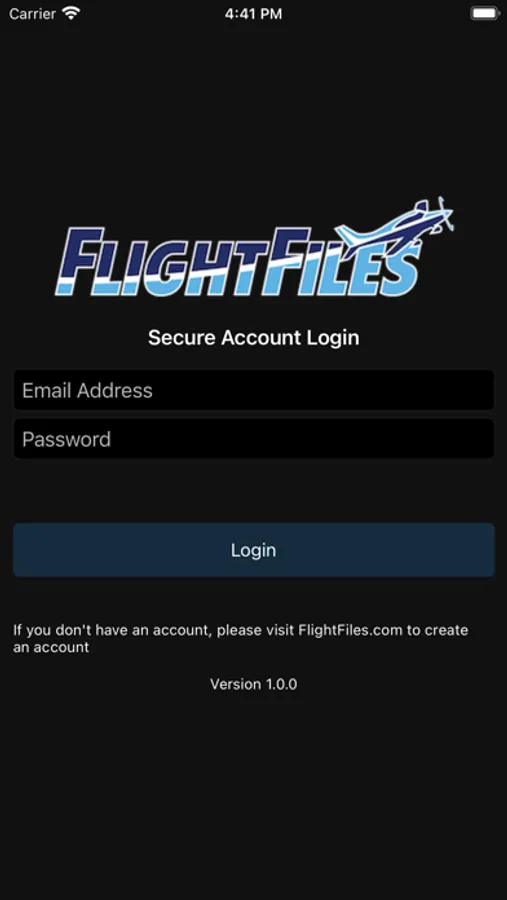Tap the airplane graphic in the logo
507x900 pixels.
click(x=394, y=222)
